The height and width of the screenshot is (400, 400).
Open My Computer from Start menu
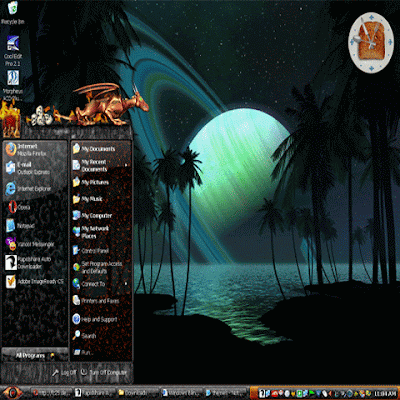pos(101,216)
